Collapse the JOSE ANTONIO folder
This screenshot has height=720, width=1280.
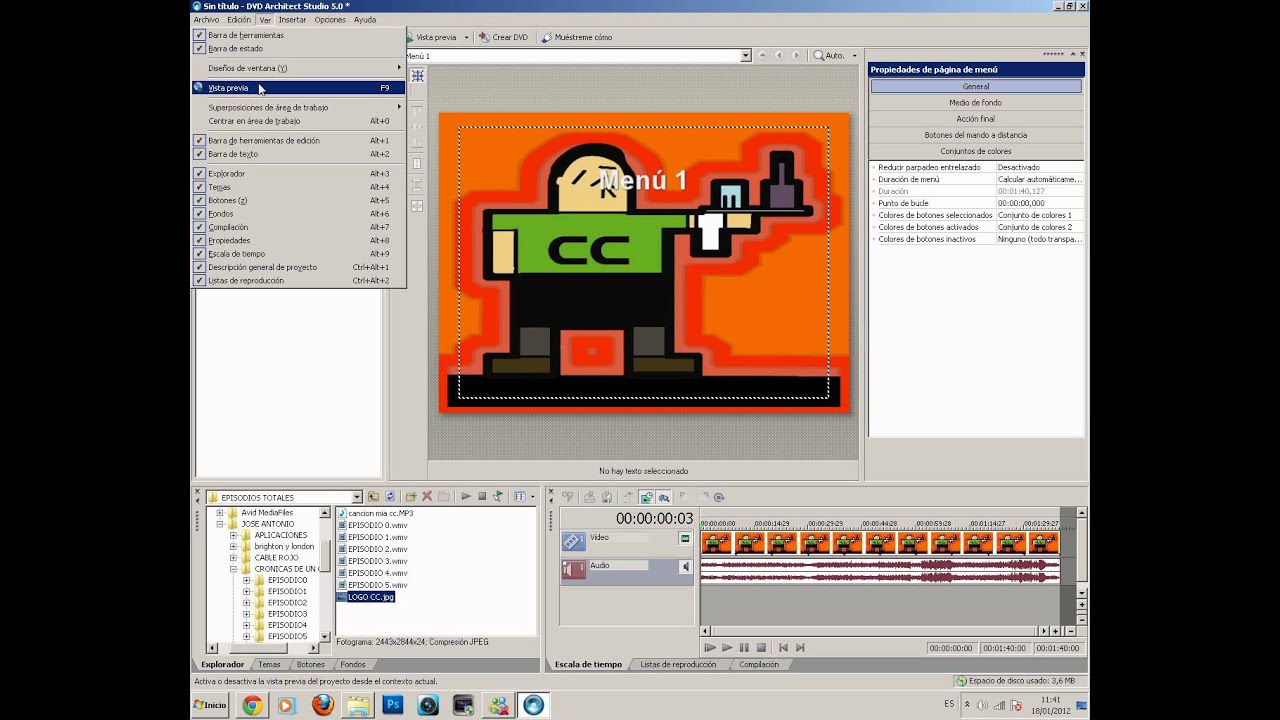(x=220, y=524)
